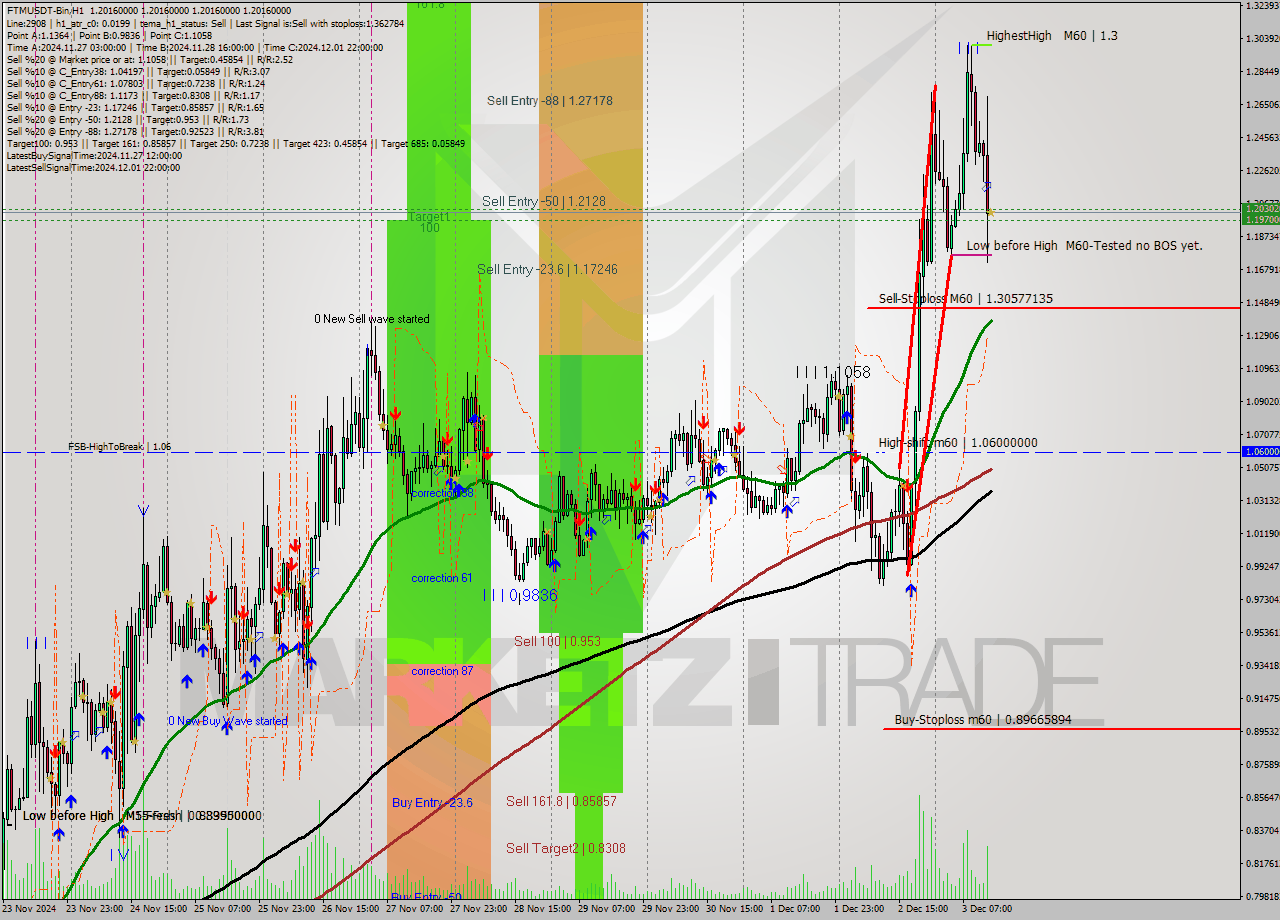
Task: Select the 'correction 87' label
Action: (x=442, y=671)
